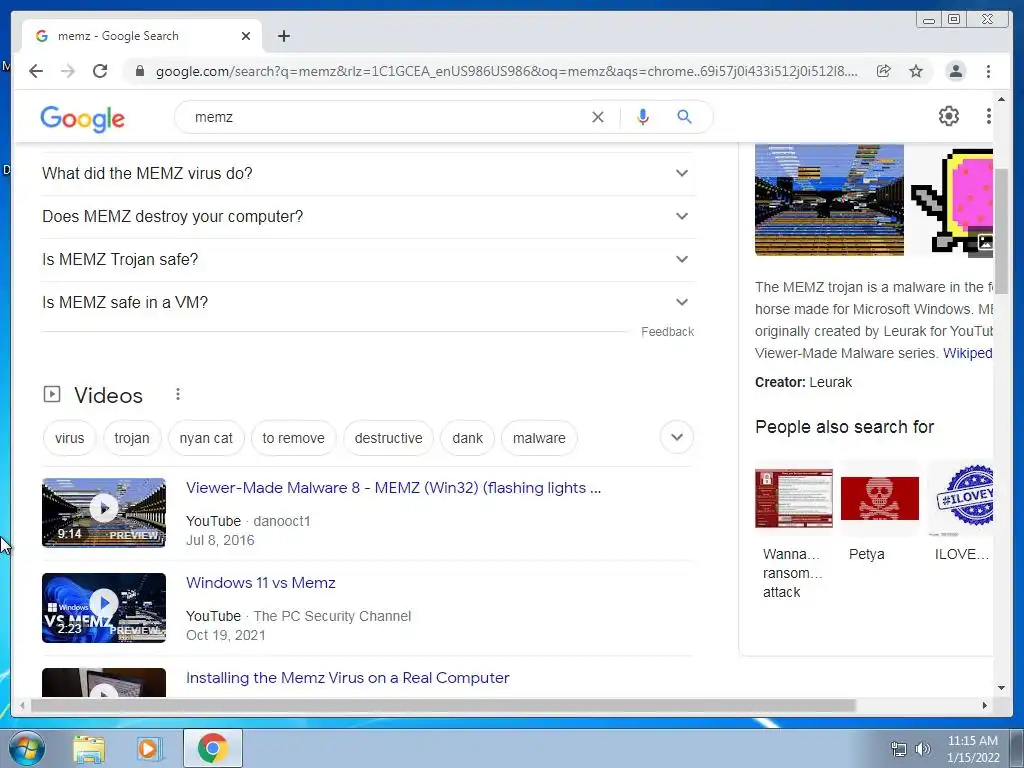Reload the current page
1024x768 pixels.
coord(100,71)
